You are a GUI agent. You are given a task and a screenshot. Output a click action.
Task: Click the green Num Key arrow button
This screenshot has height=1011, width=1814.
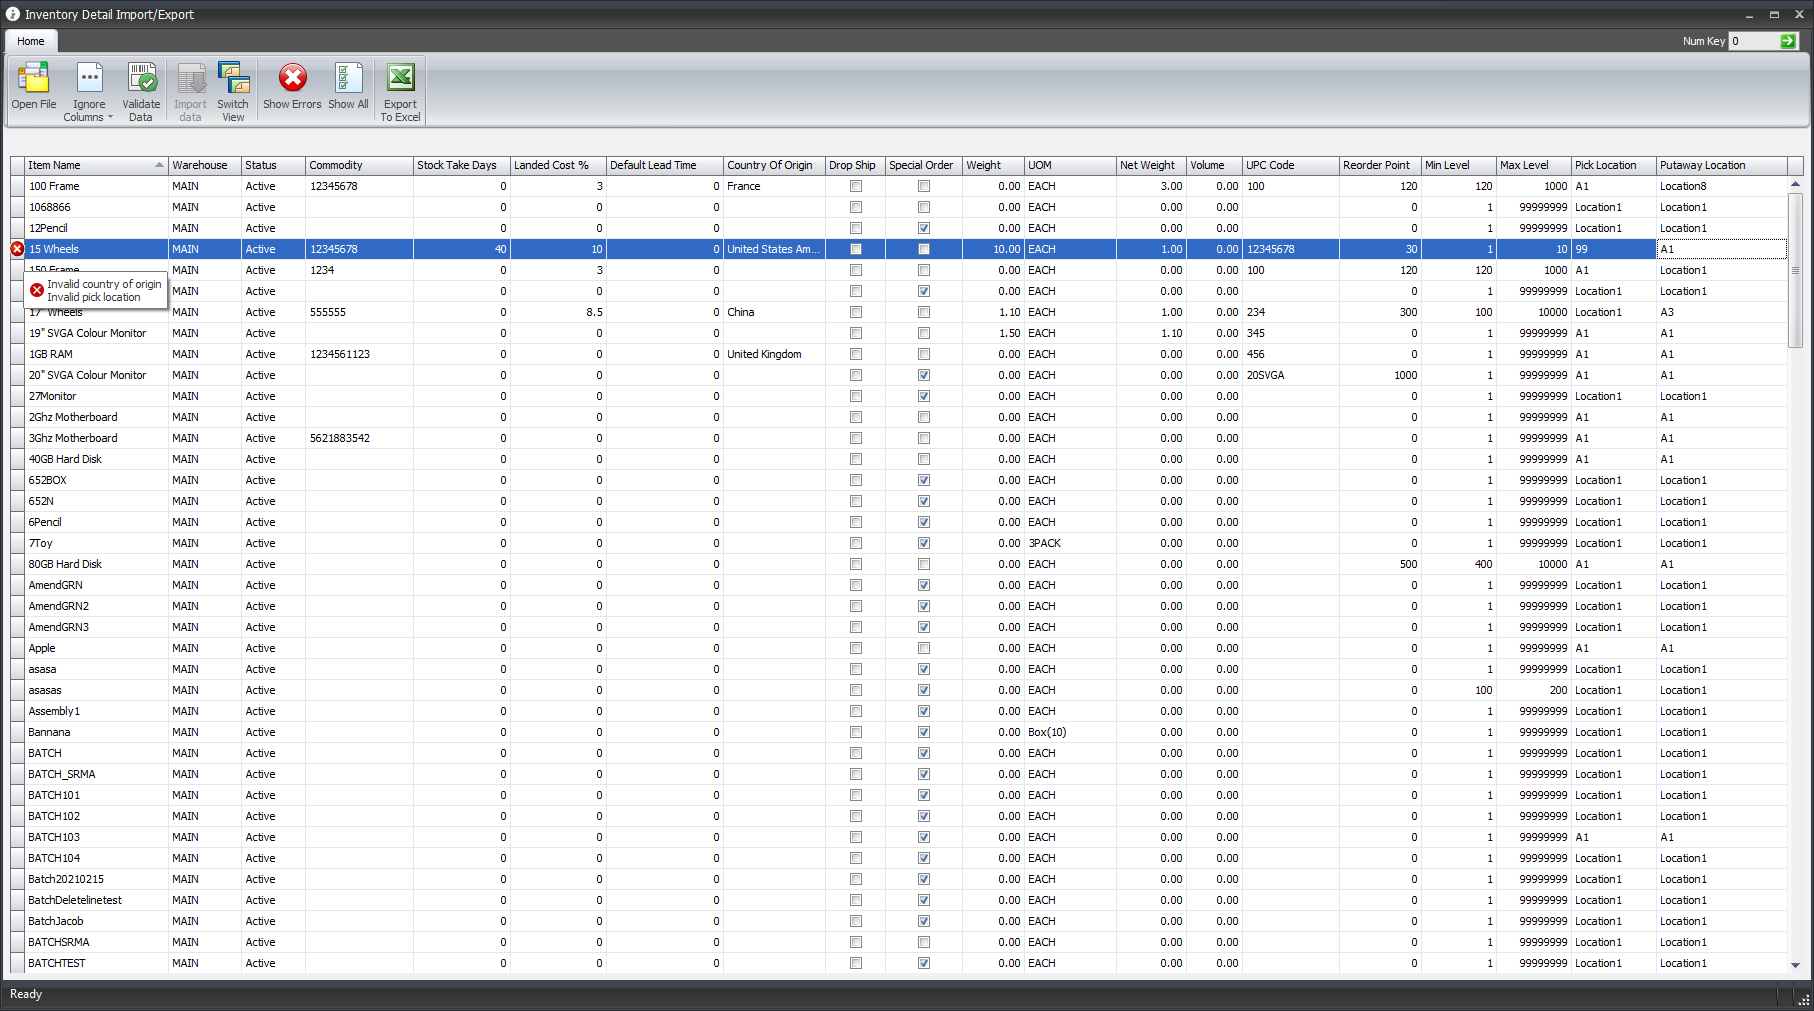(1788, 41)
